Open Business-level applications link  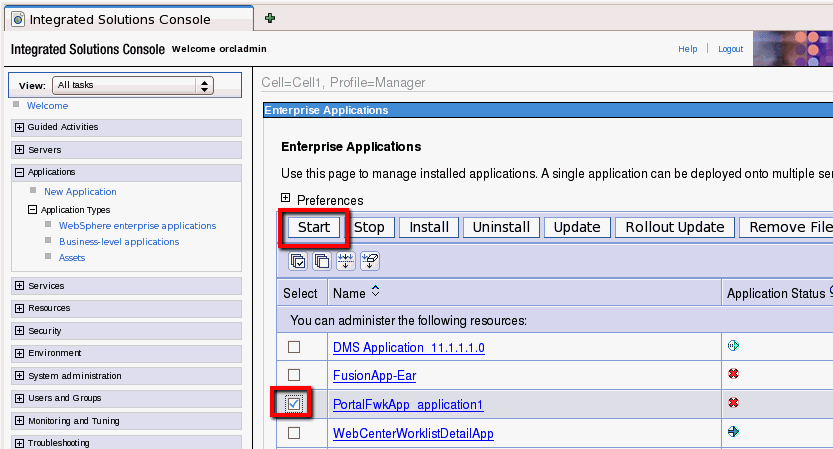(119, 242)
